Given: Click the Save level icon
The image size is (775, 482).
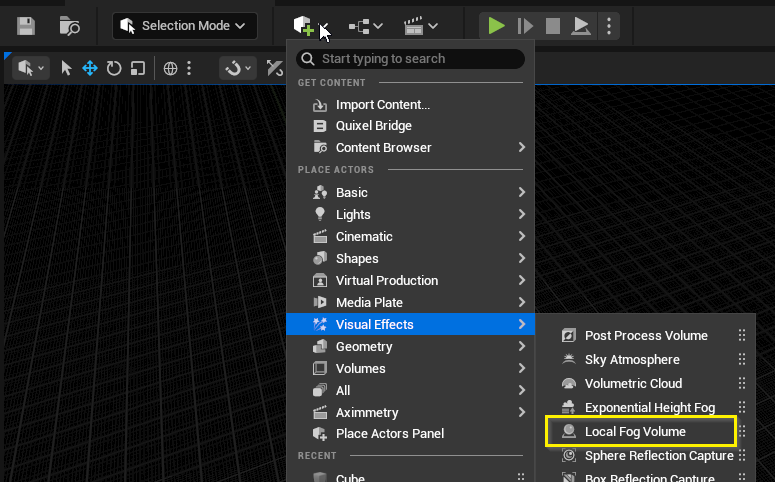Looking at the screenshot, I should coord(26,26).
